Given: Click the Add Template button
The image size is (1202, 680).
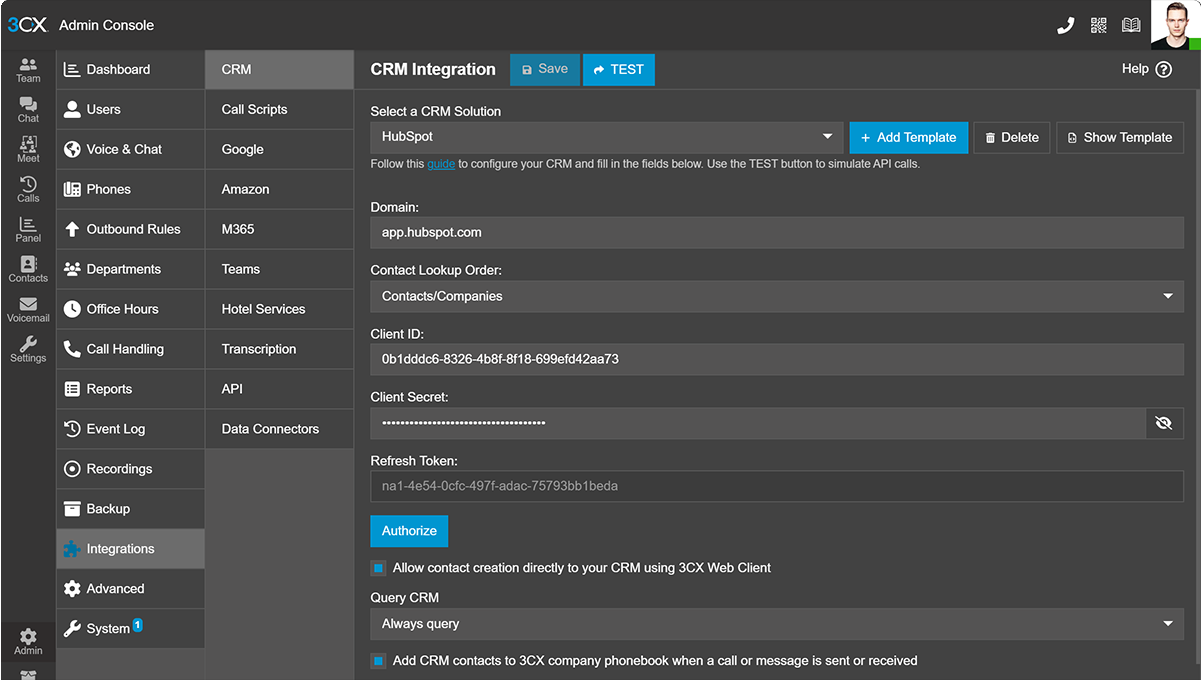Looking at the screenshot, I should click(908, 138).
